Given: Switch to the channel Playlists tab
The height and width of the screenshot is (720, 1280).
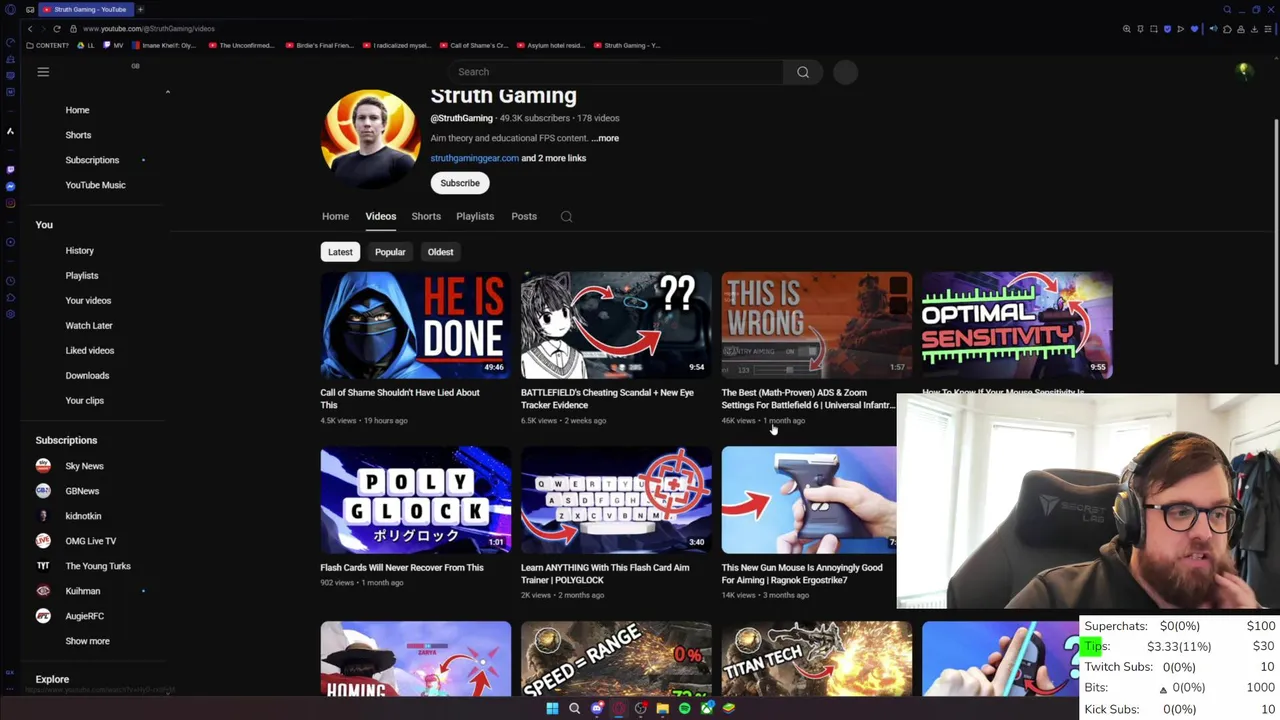Looking at the screenshot, I should [475, 216].
